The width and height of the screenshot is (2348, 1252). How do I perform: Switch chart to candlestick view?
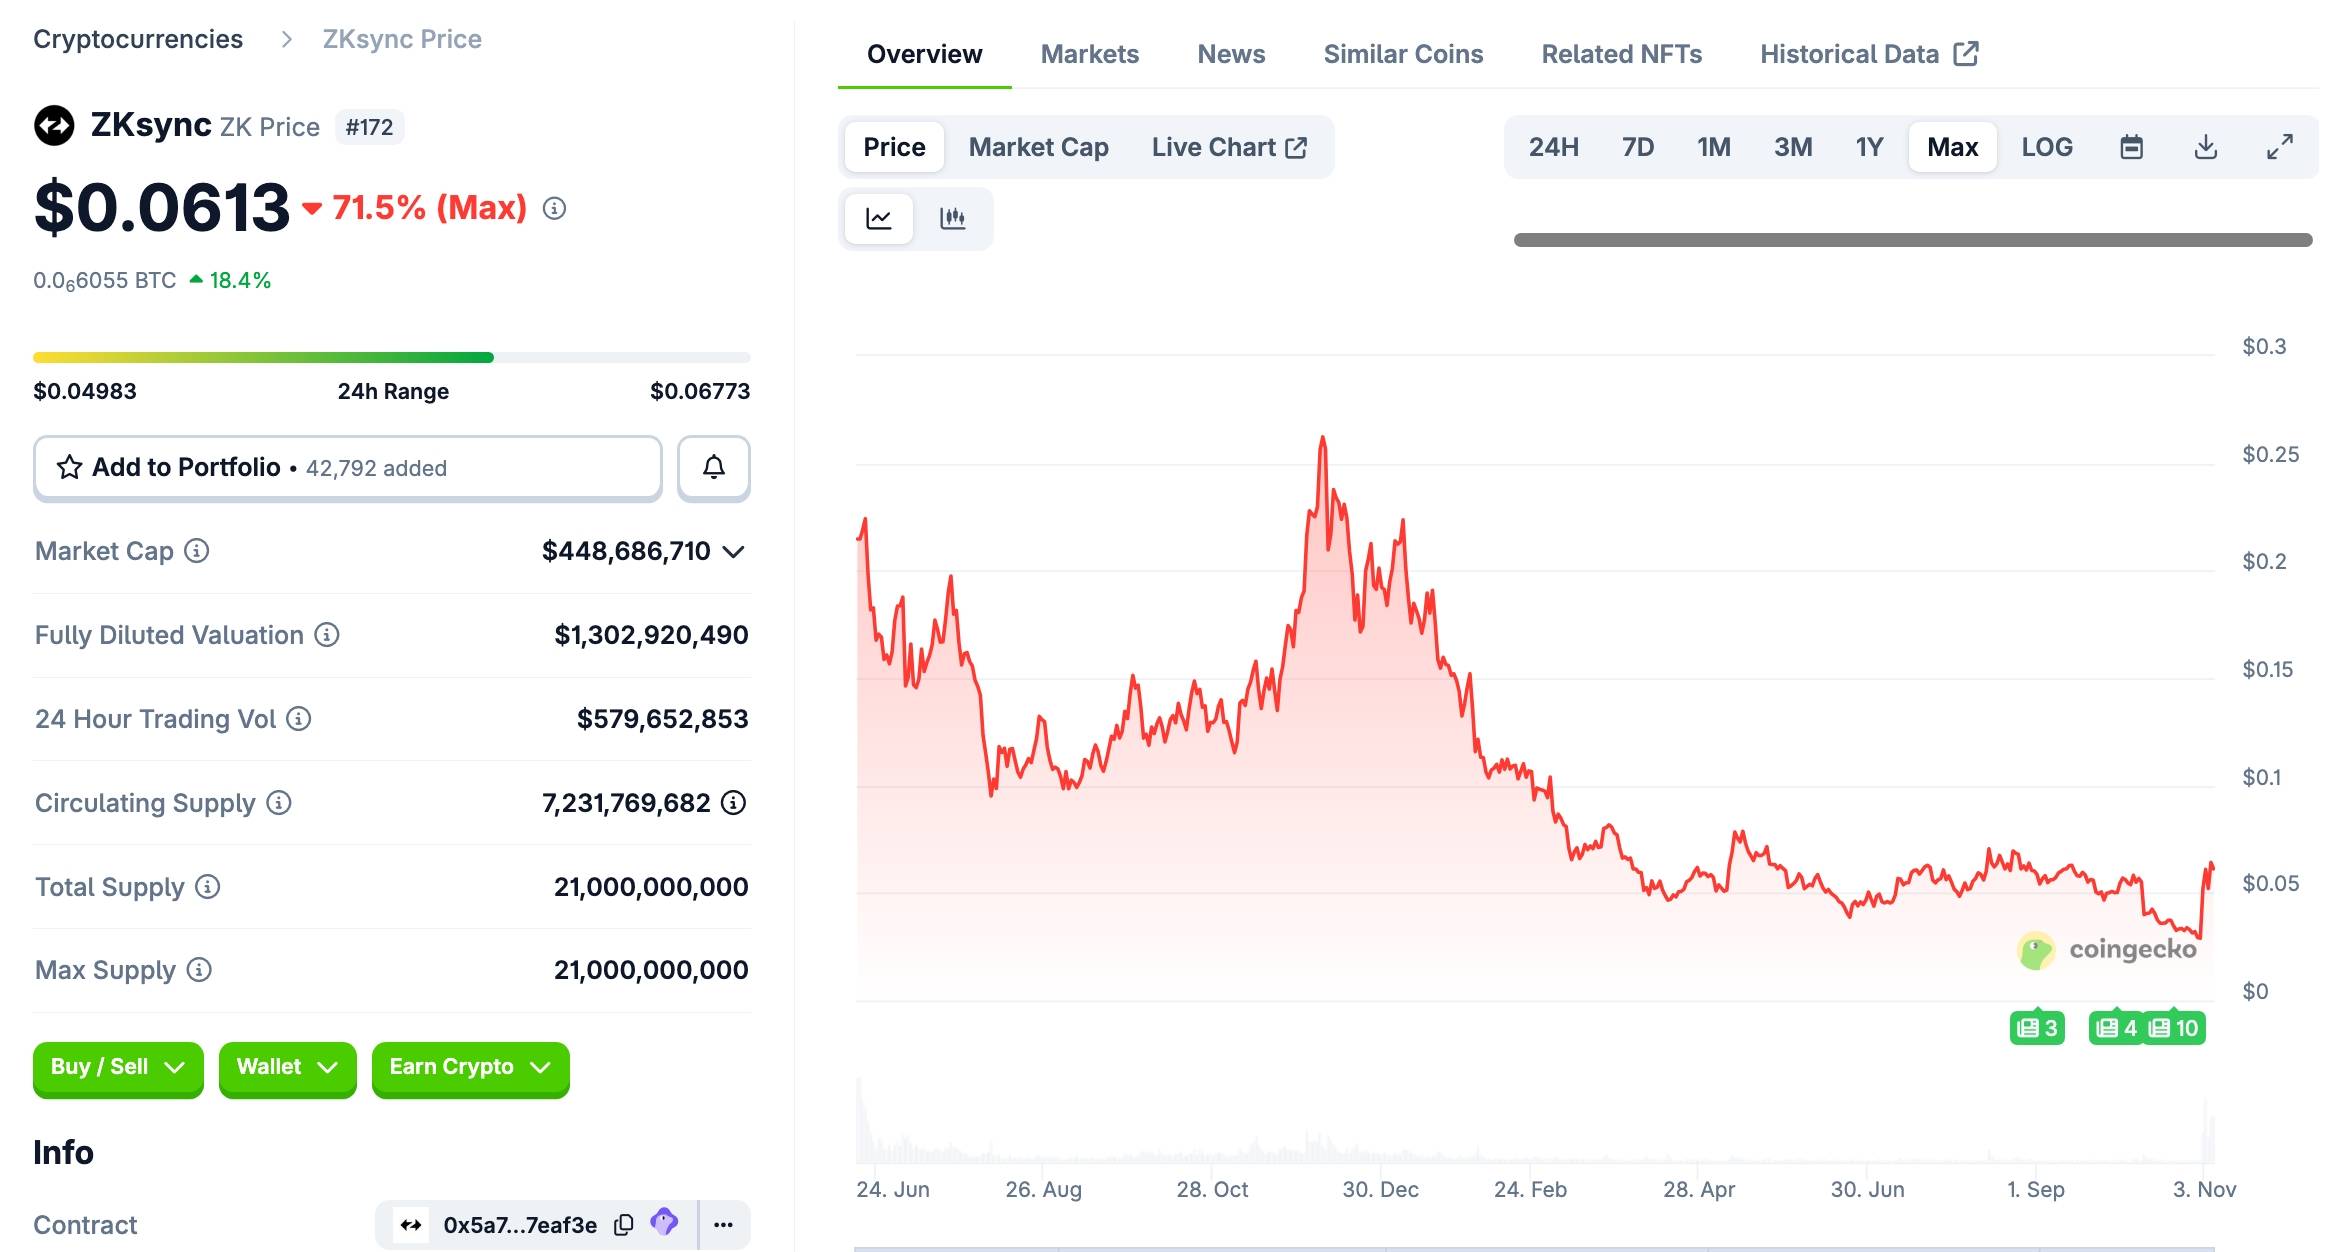[953, 218]
